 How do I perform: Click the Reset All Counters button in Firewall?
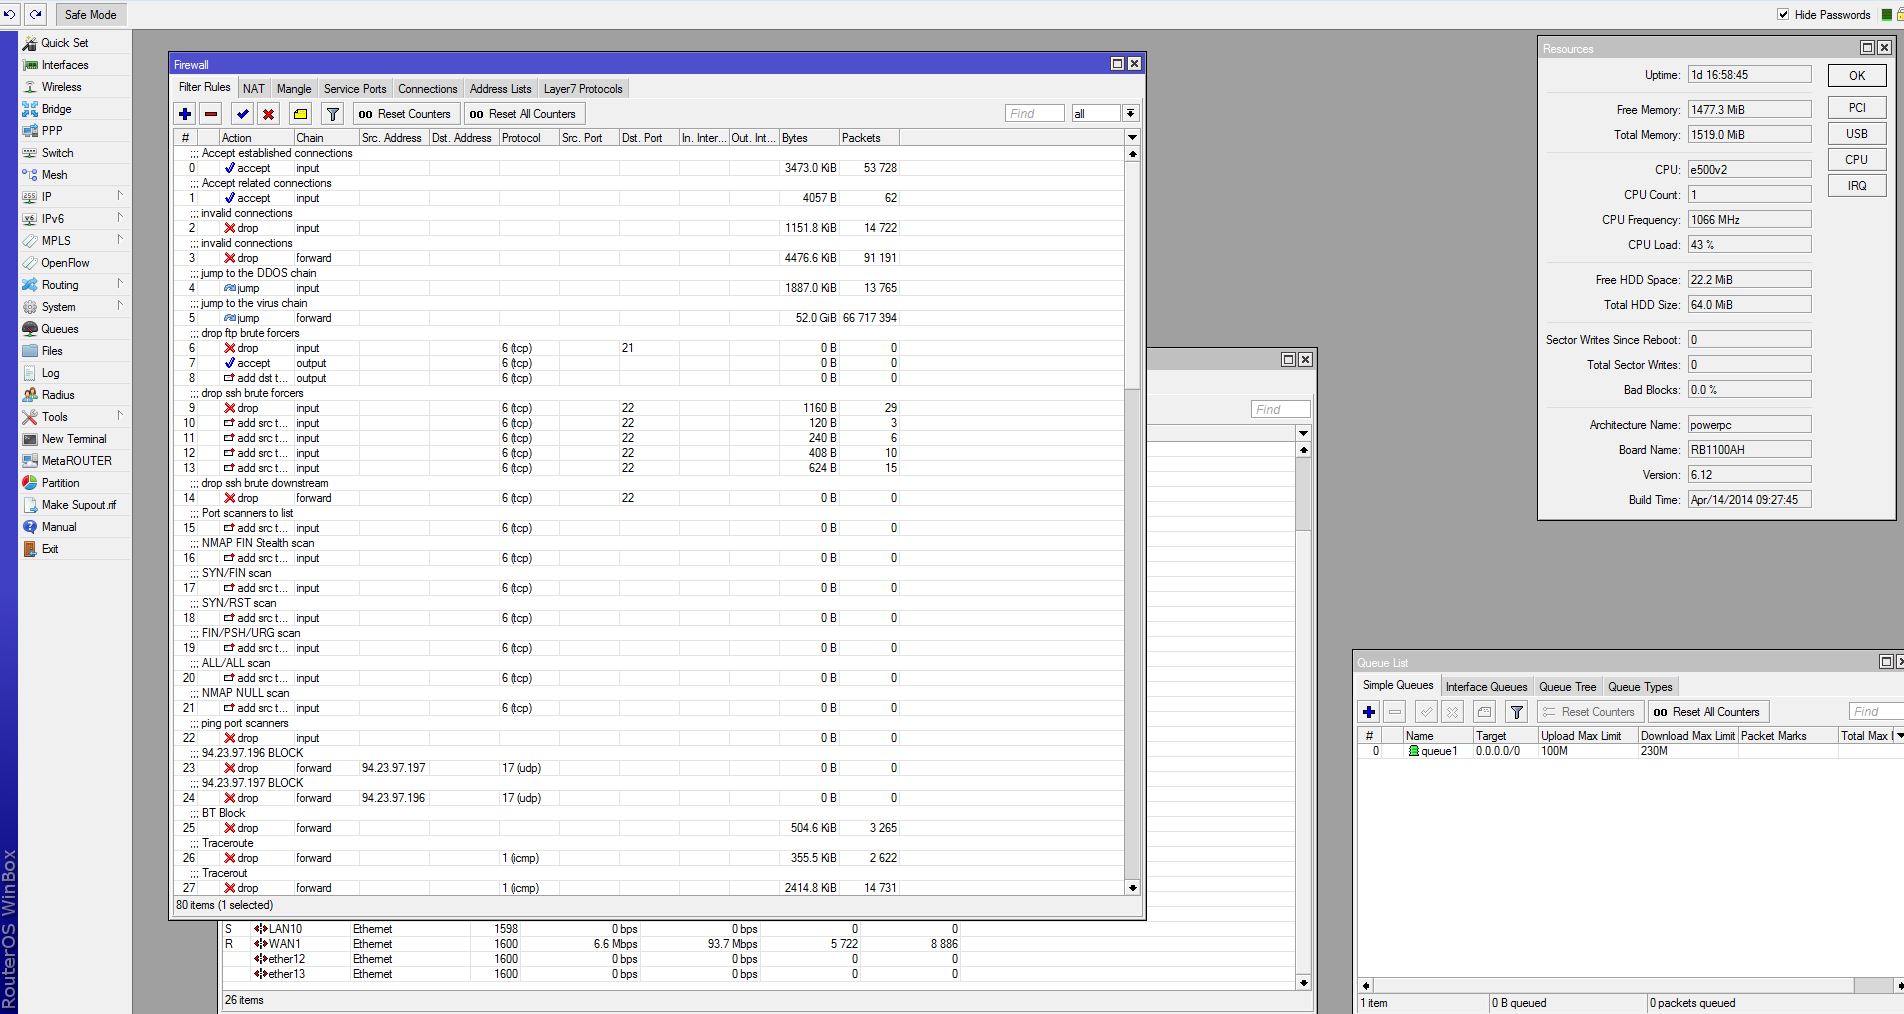pos(523,114)
